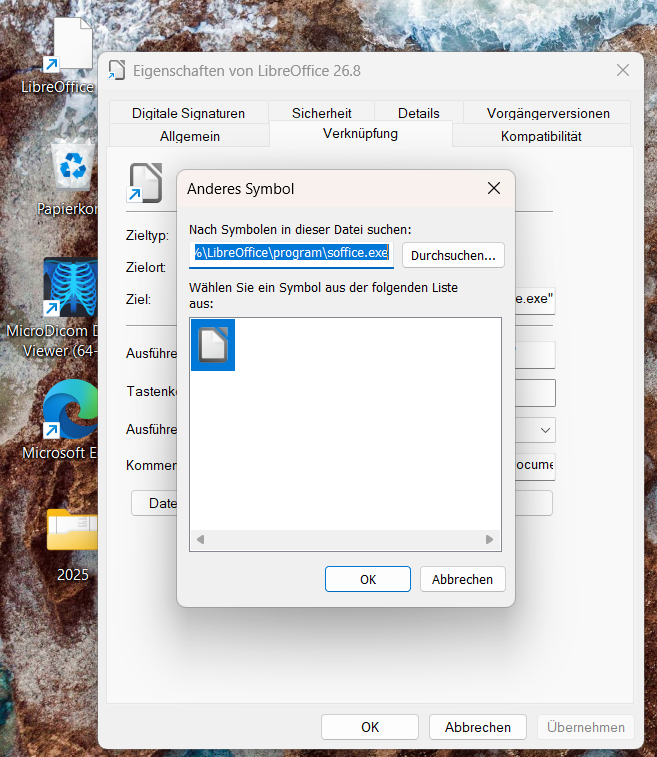Click the Zielort label
Viewport: 657px width, 757px height.
click(x=146, y=267)
